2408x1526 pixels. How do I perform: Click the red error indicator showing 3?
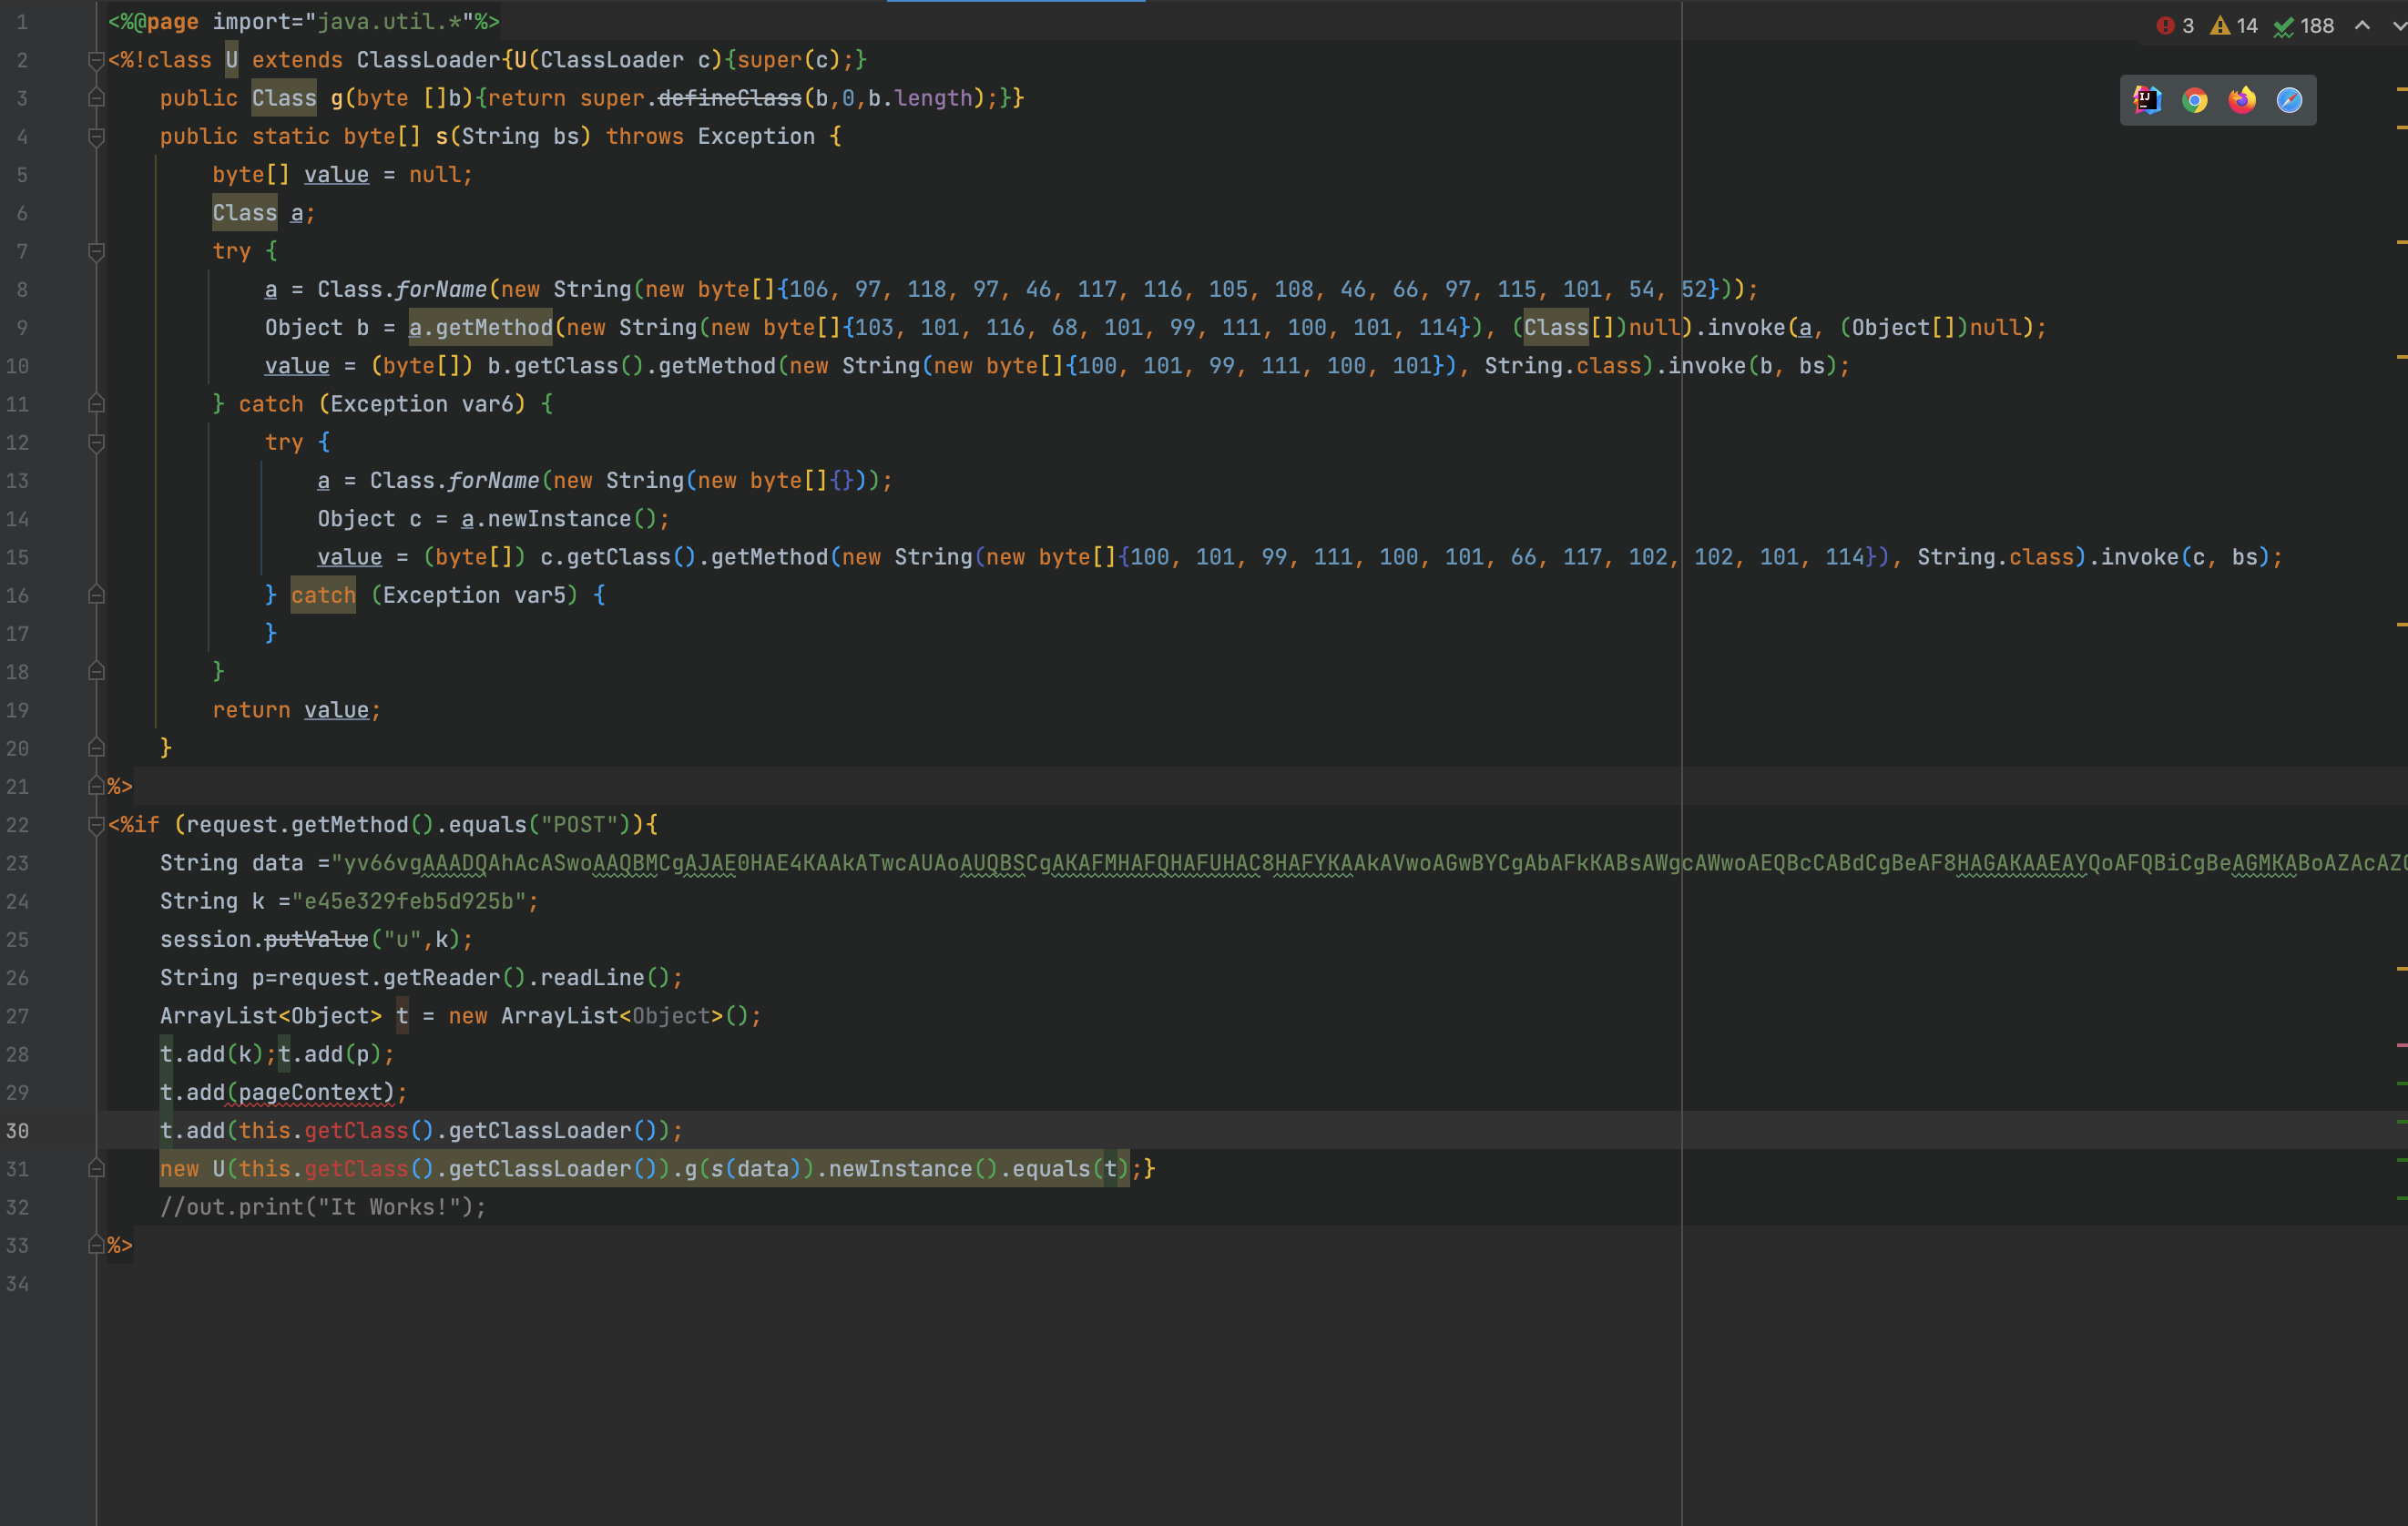2175,26
